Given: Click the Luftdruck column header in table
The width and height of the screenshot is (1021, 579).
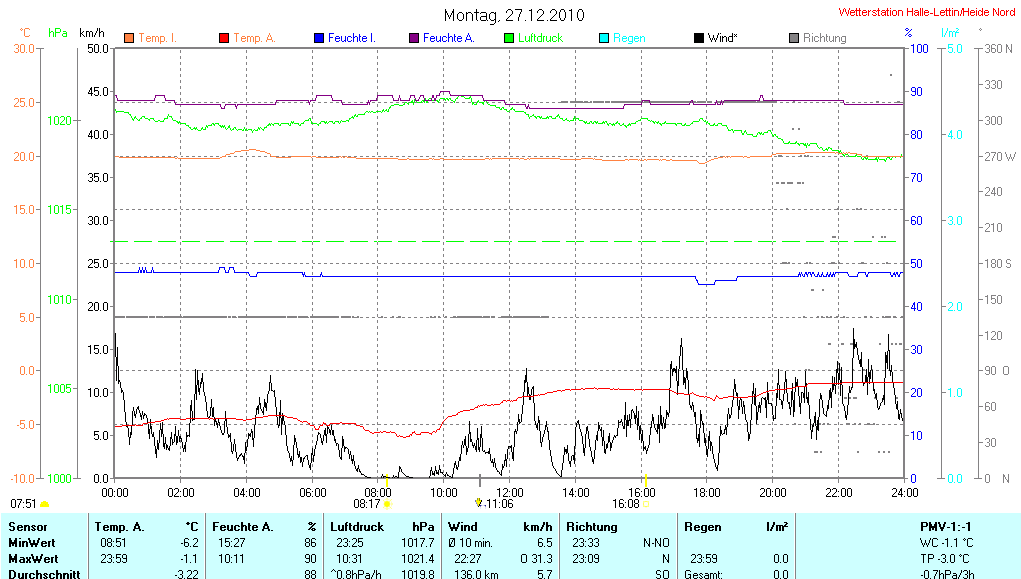Looking at the screenshot, I should 356,526.
